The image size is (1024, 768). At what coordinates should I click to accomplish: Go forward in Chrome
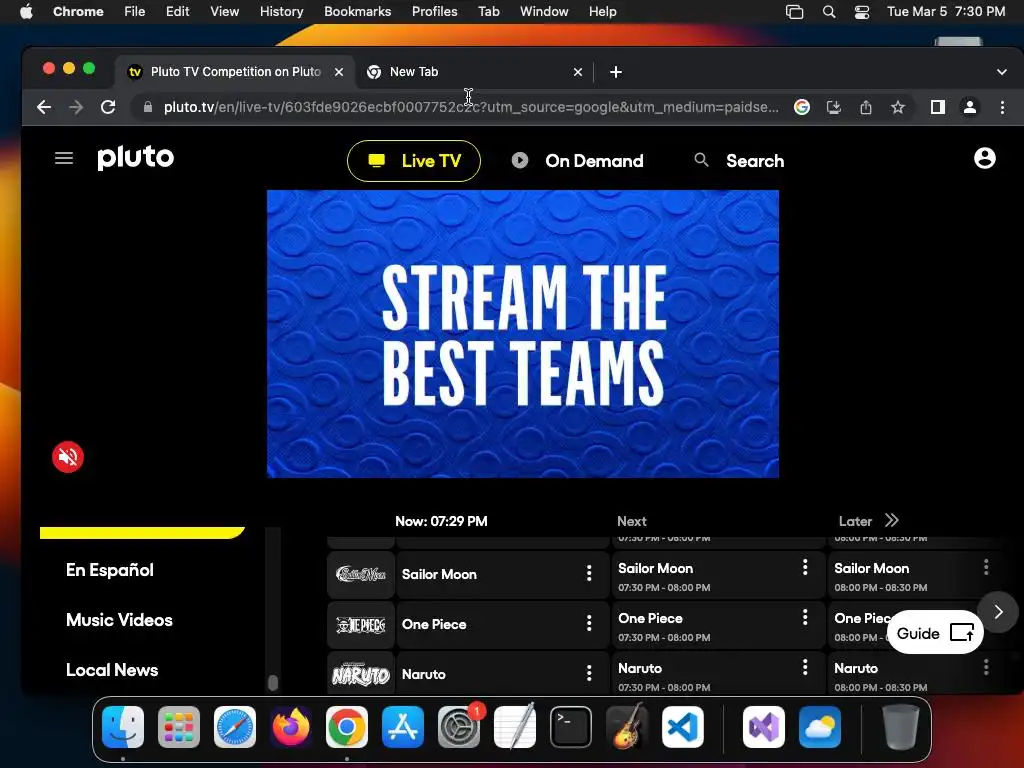click(76, 107)
